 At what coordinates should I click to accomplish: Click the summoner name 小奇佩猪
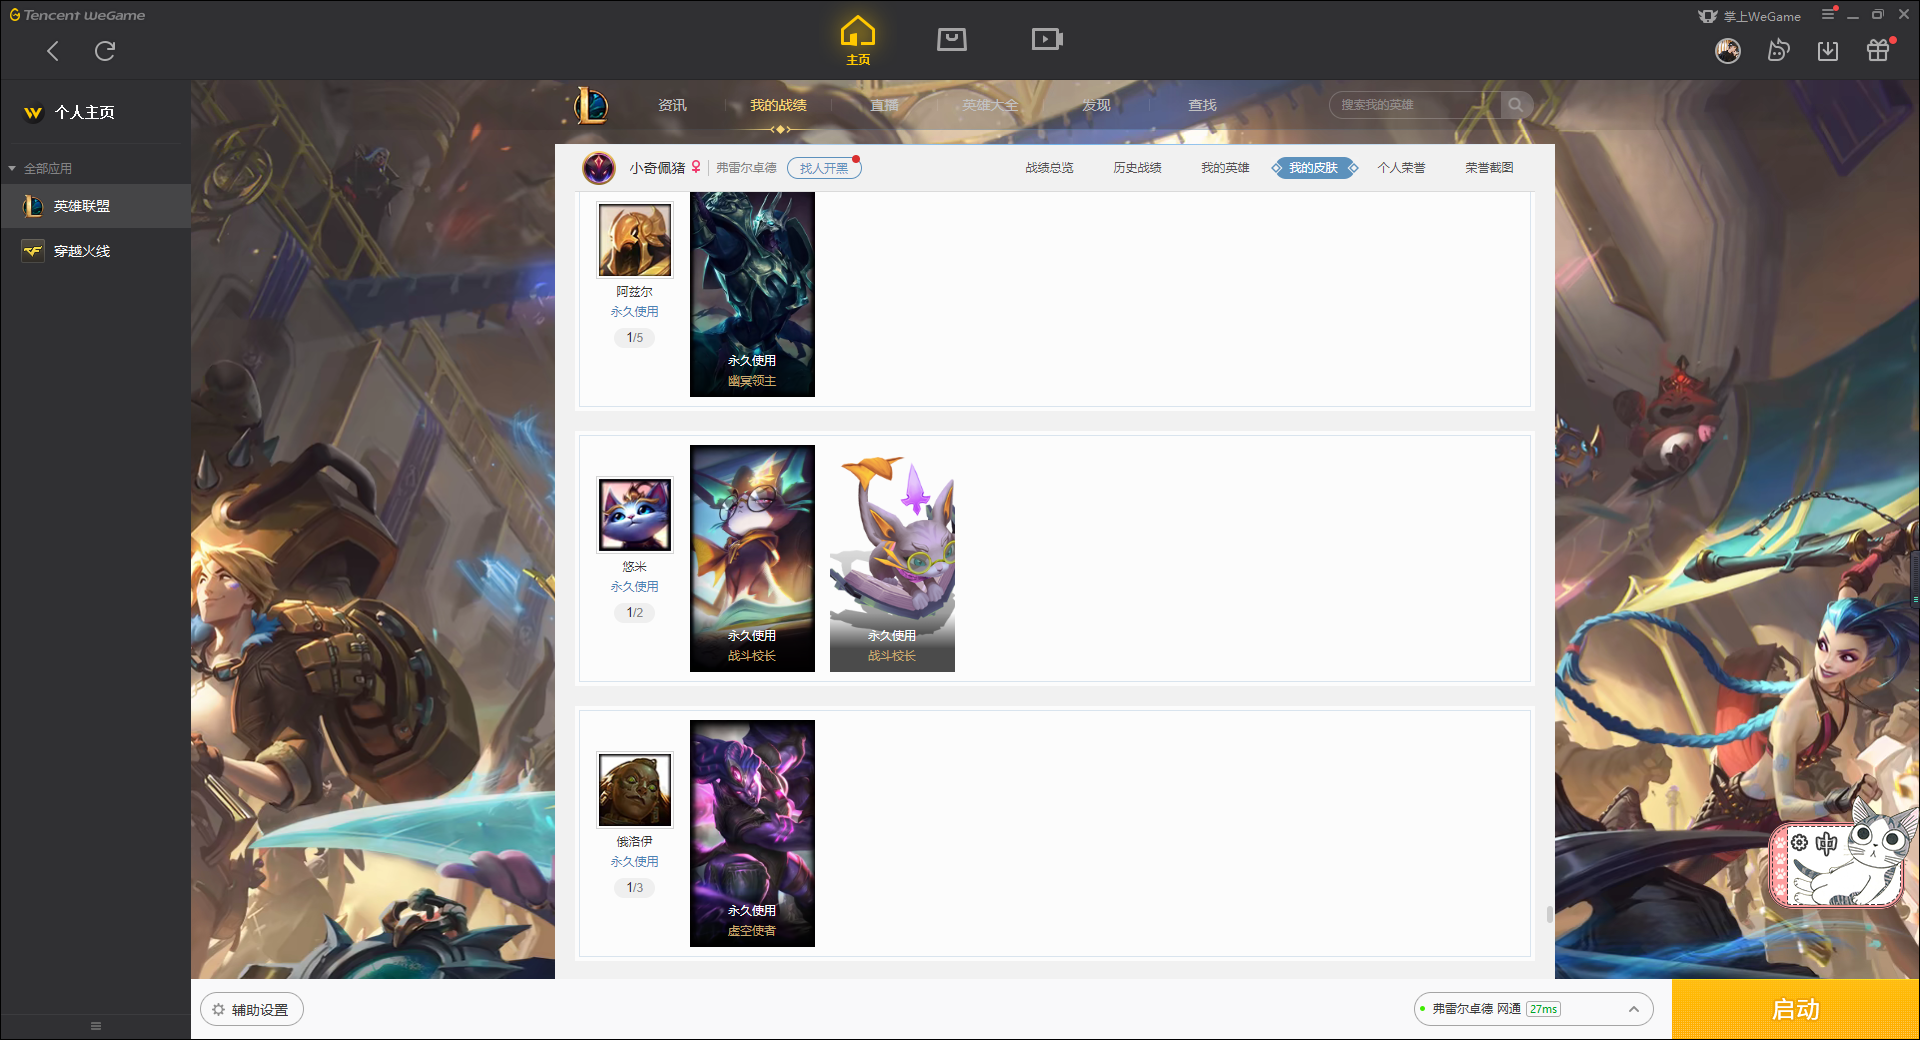(x=657, y=168)
